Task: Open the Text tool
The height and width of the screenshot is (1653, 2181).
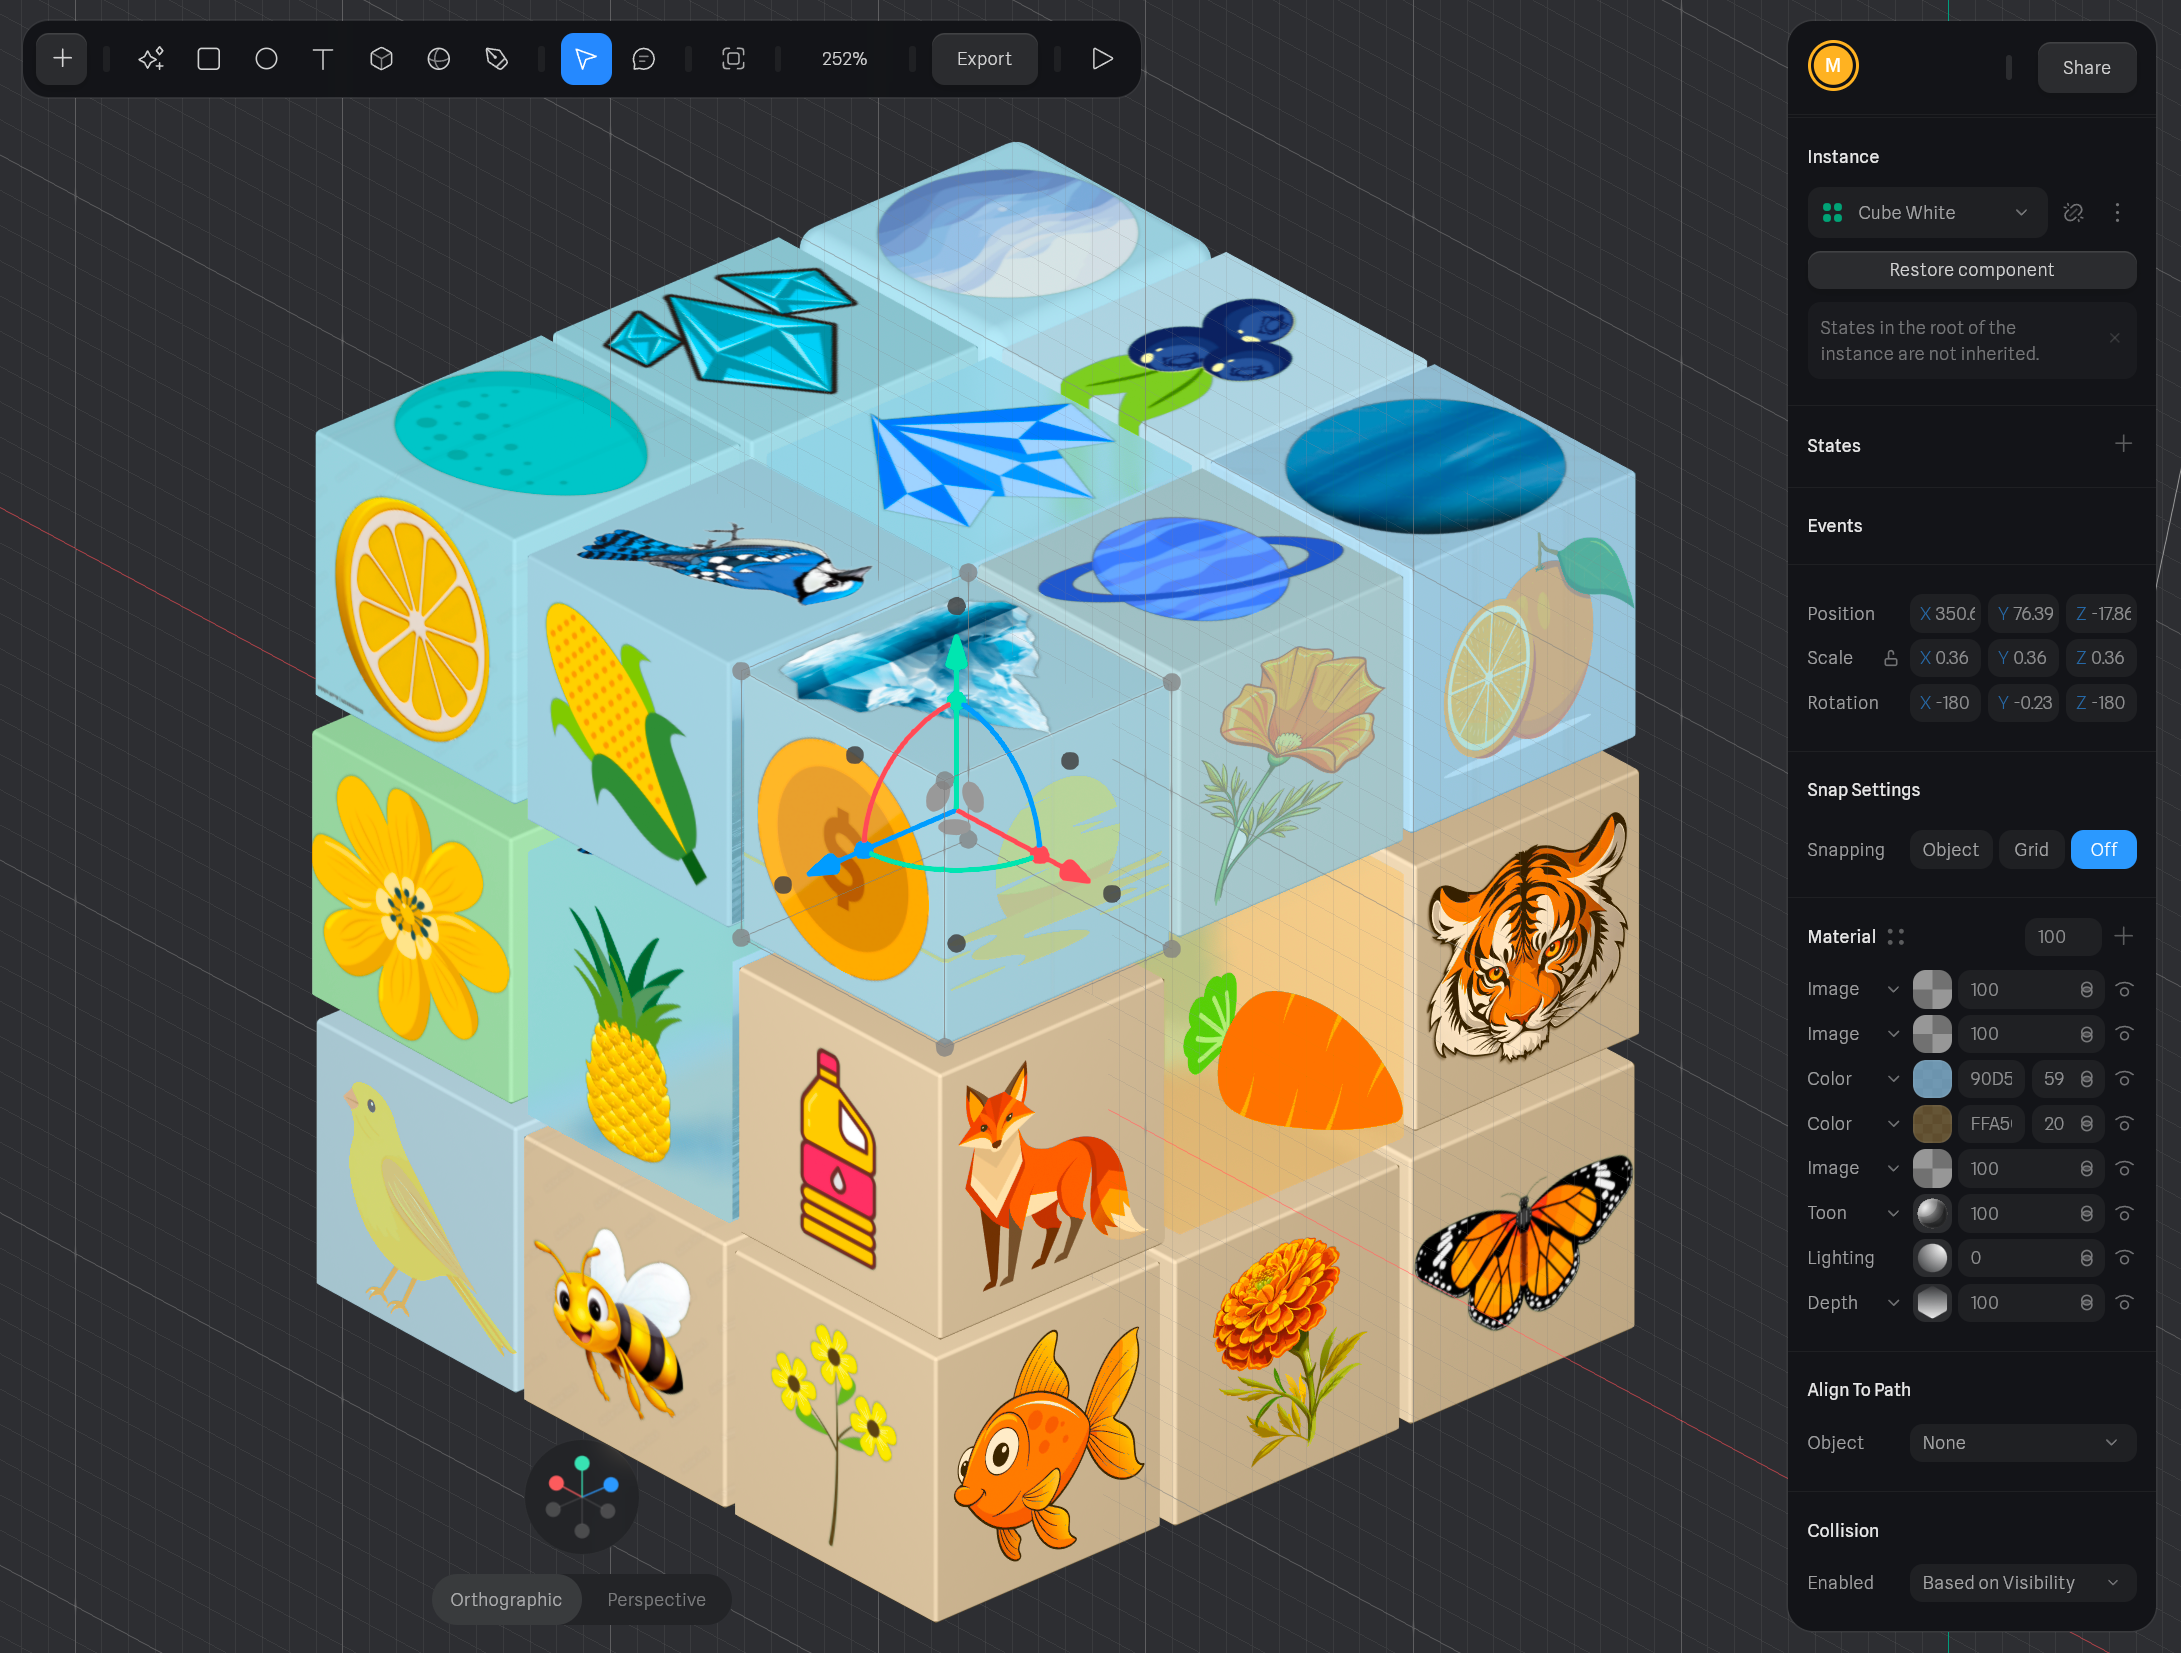Action: 323,59
